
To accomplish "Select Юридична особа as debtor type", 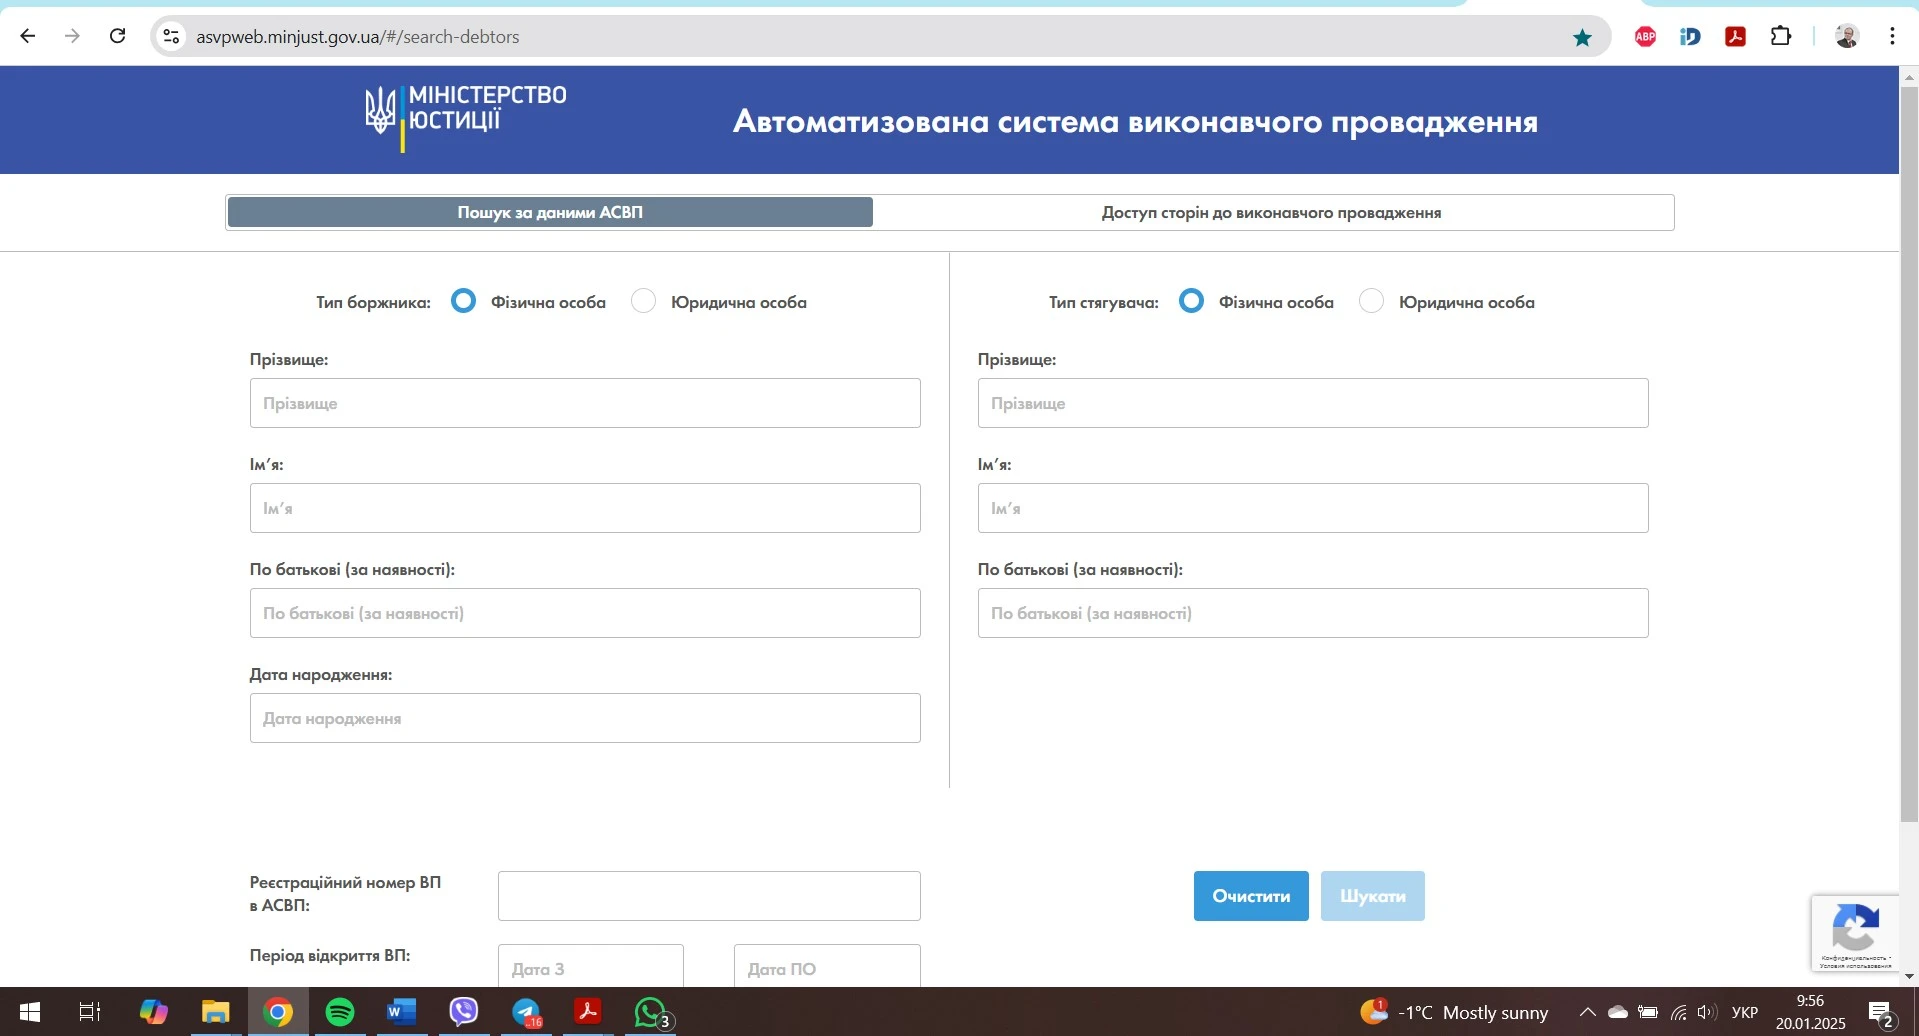I will click(643, 300).
